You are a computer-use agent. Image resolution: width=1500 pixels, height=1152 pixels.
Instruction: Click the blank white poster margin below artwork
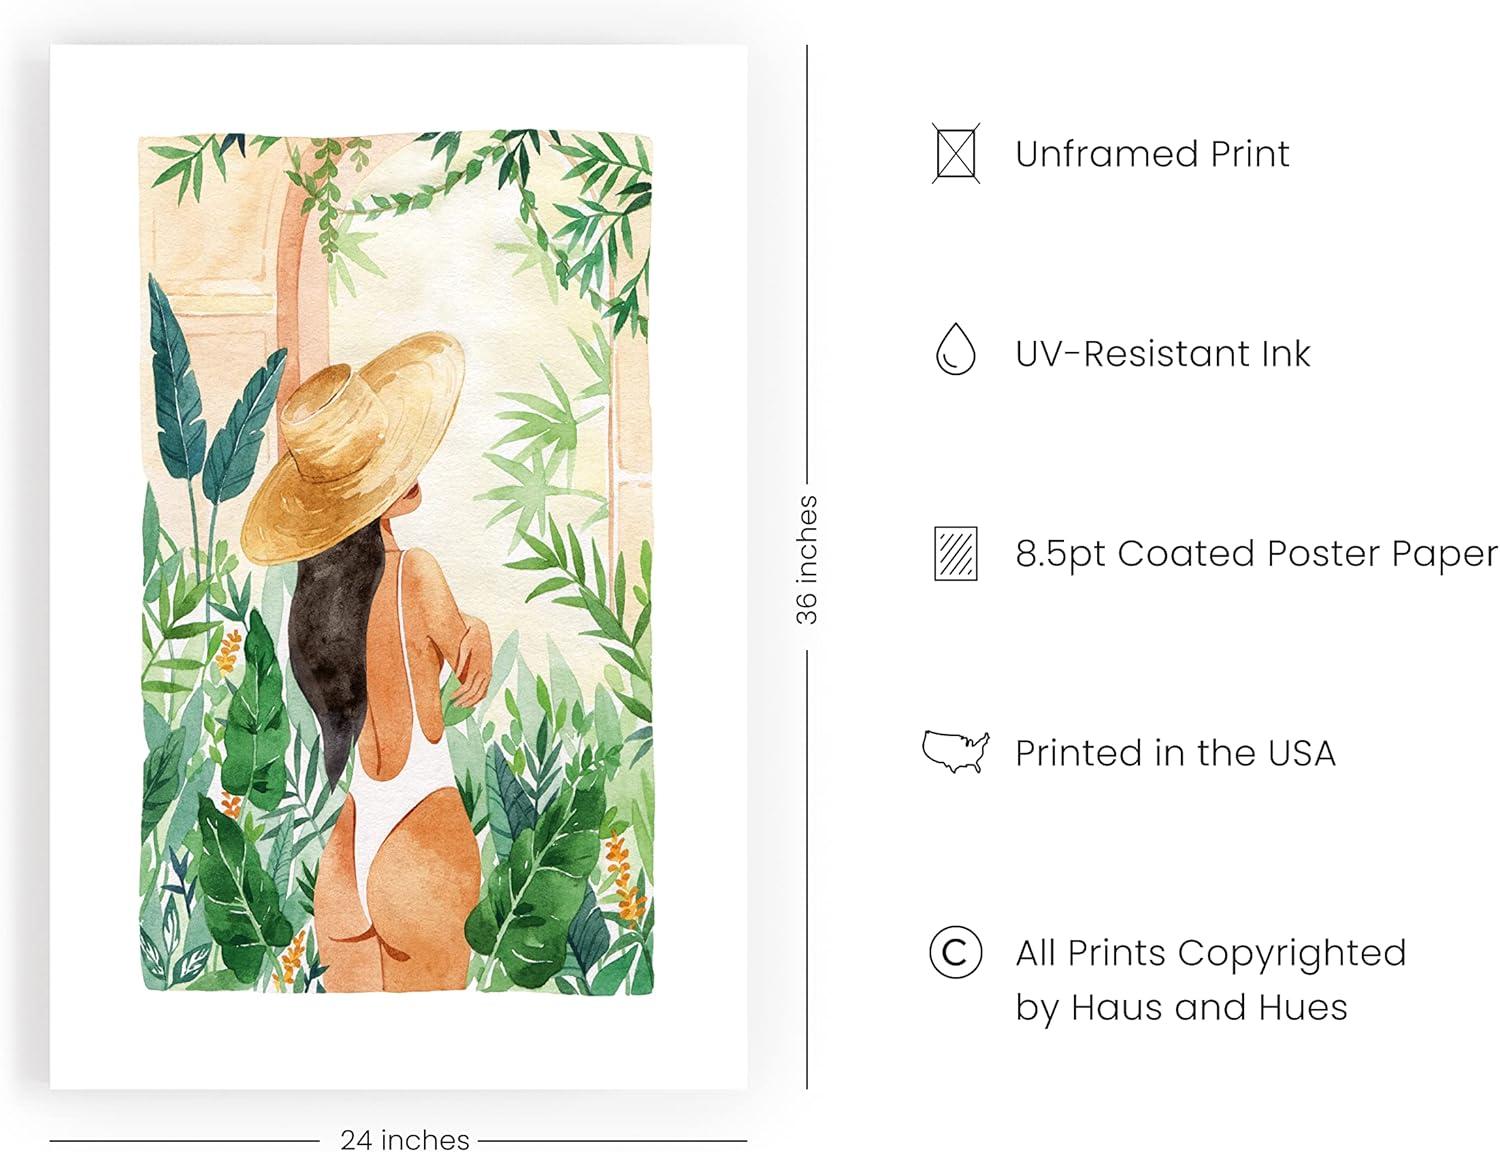point(400,1040)
